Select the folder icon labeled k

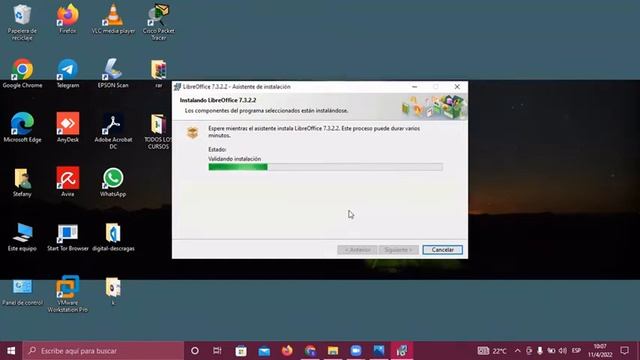tap(113, 291)
